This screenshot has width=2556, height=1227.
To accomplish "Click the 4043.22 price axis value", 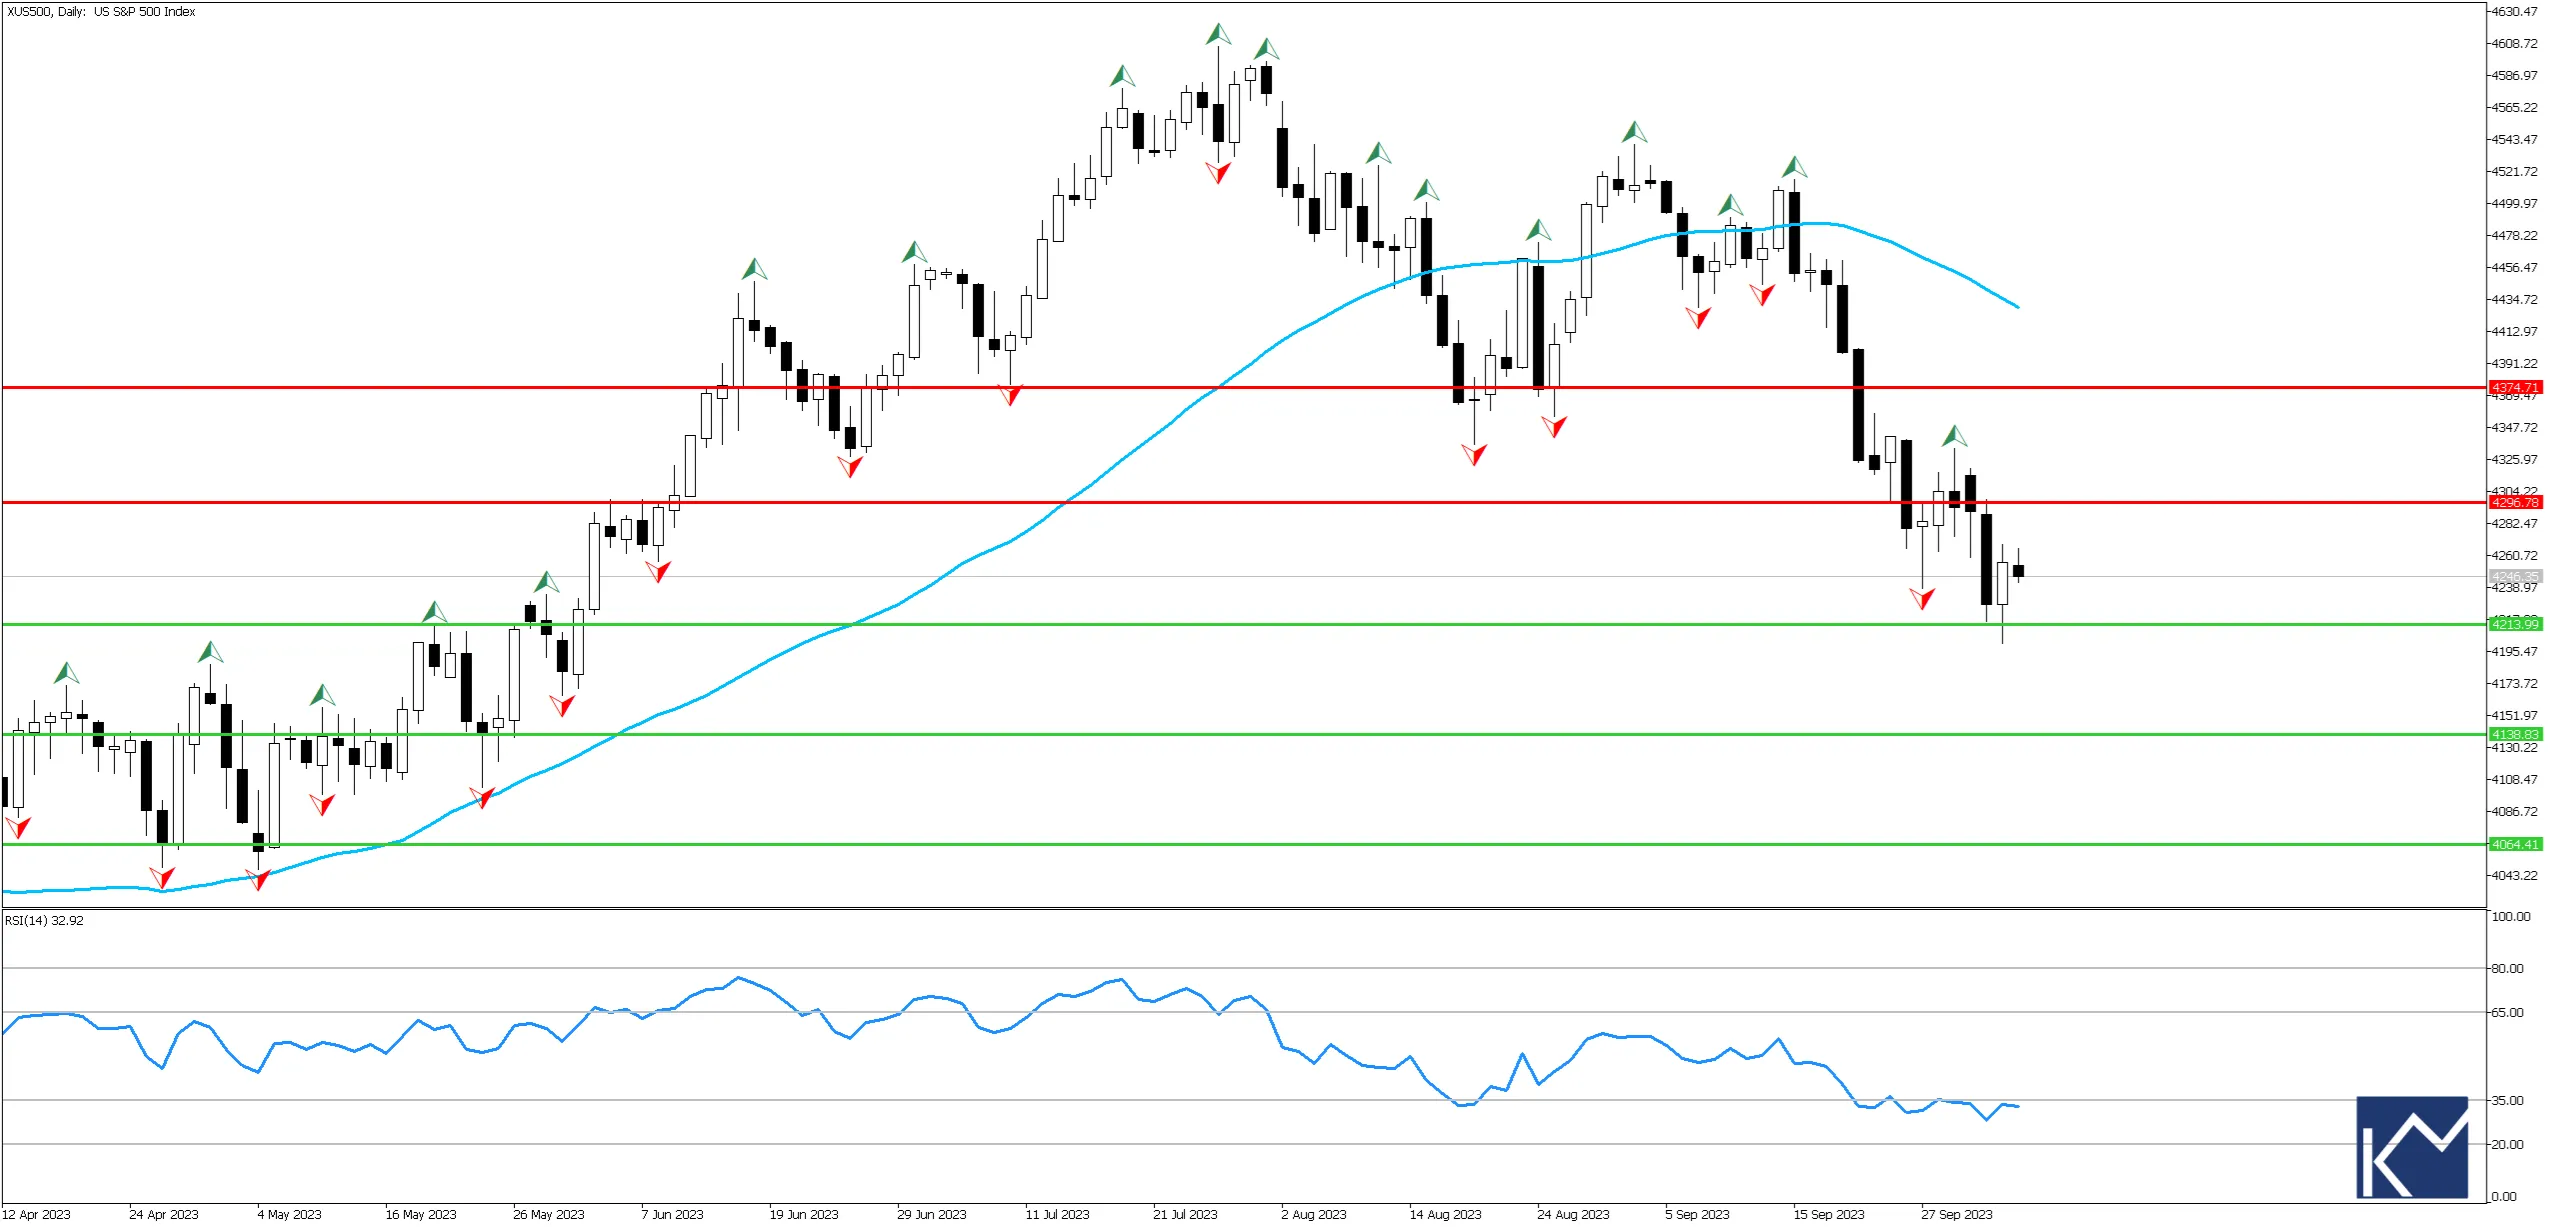I will tap(2514, 876).
